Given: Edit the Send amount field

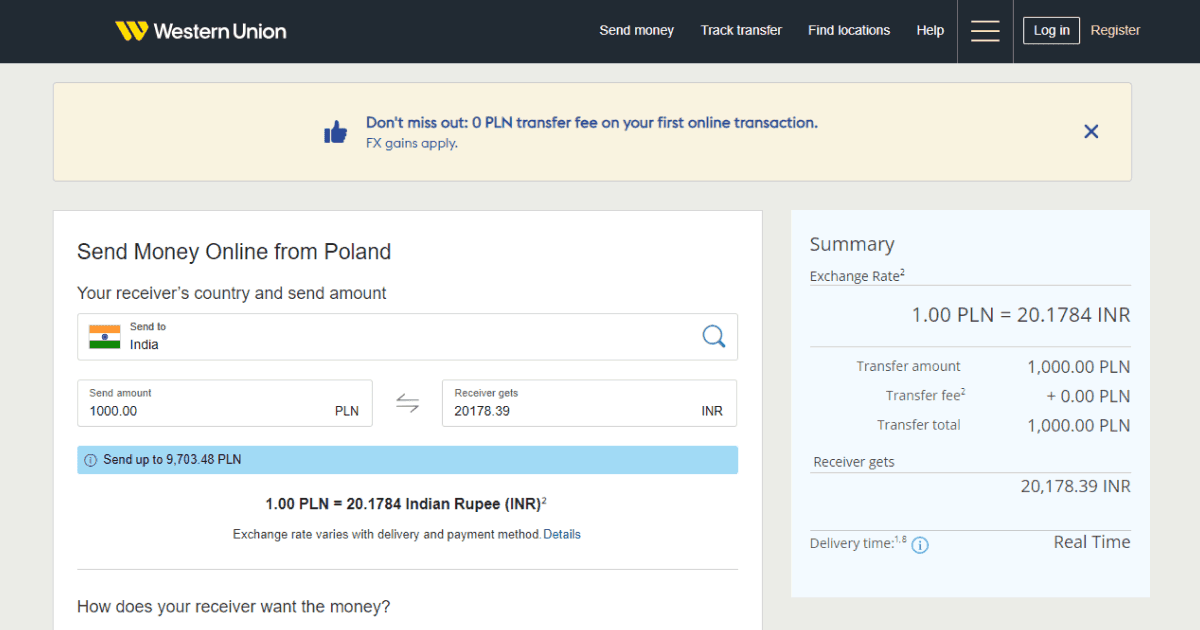Looking at the screenshot, I should click(x=225, y=403).
